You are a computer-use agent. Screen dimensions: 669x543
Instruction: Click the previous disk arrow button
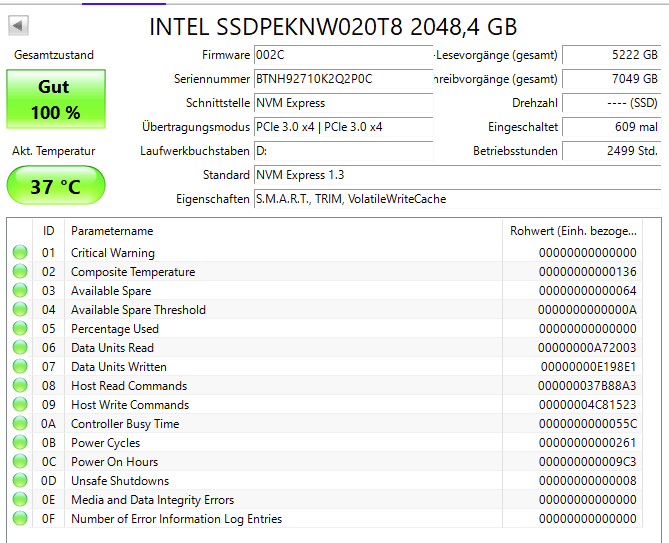click(x=19, y=26)
